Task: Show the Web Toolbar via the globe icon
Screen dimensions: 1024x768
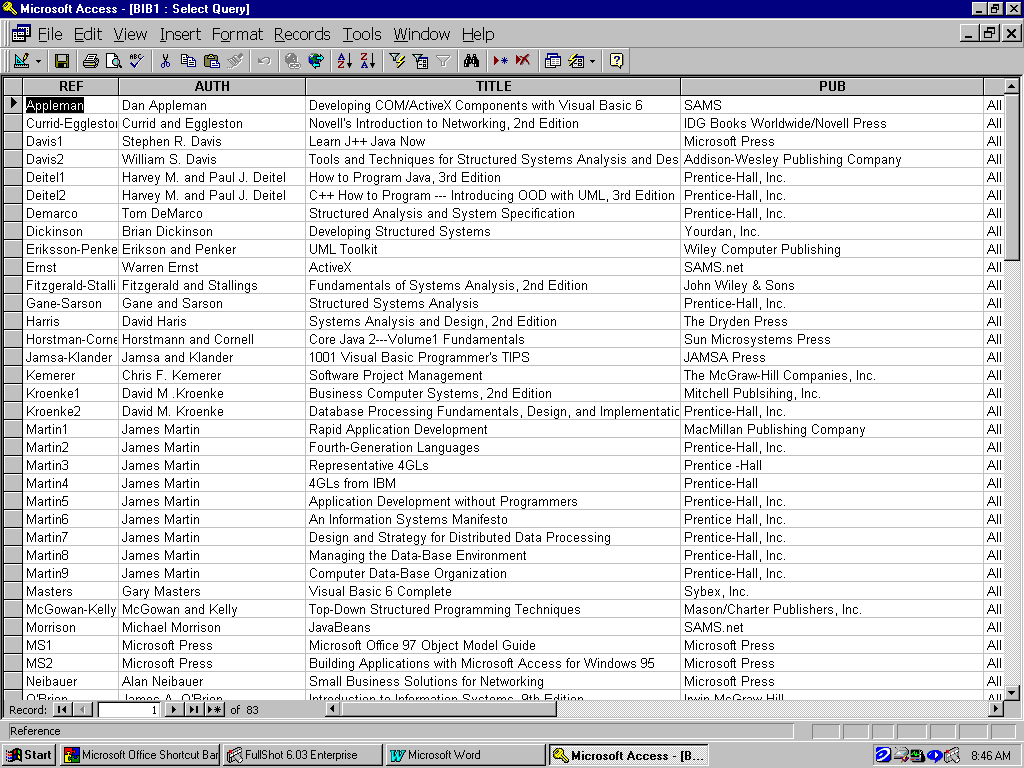Action: pos(316,61)
